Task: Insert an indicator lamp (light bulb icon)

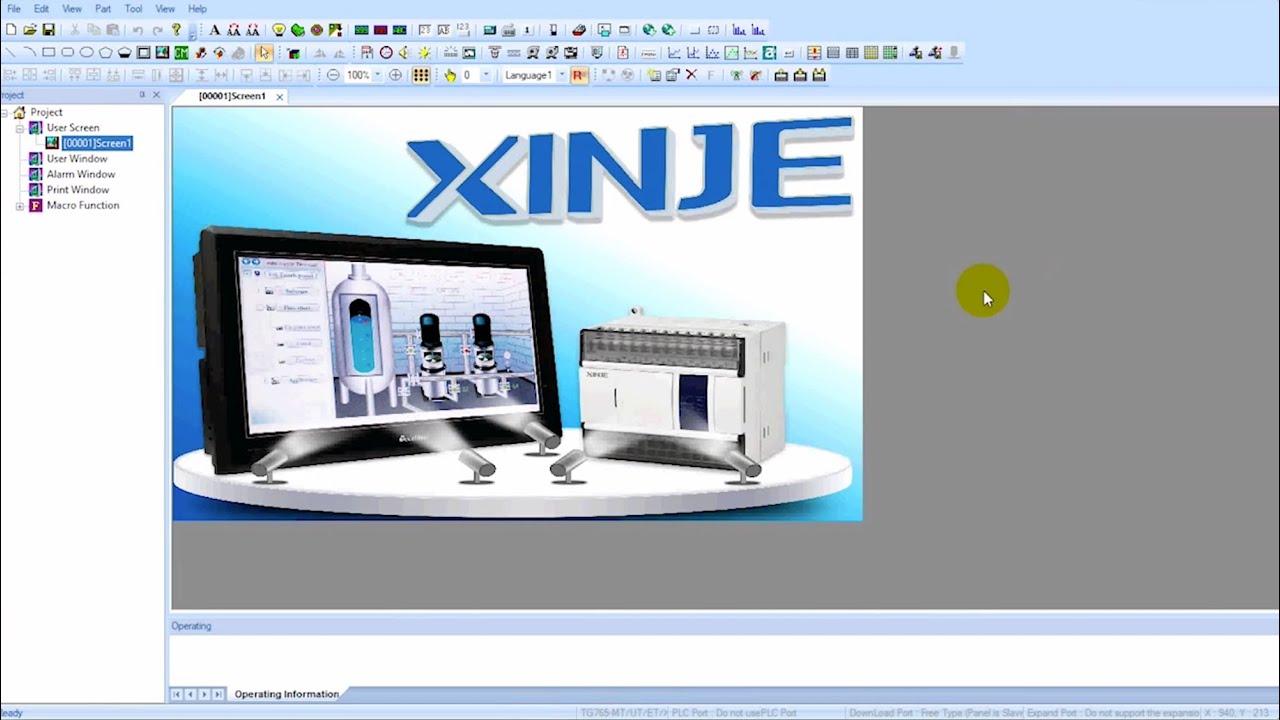Action: click(279, 30)
